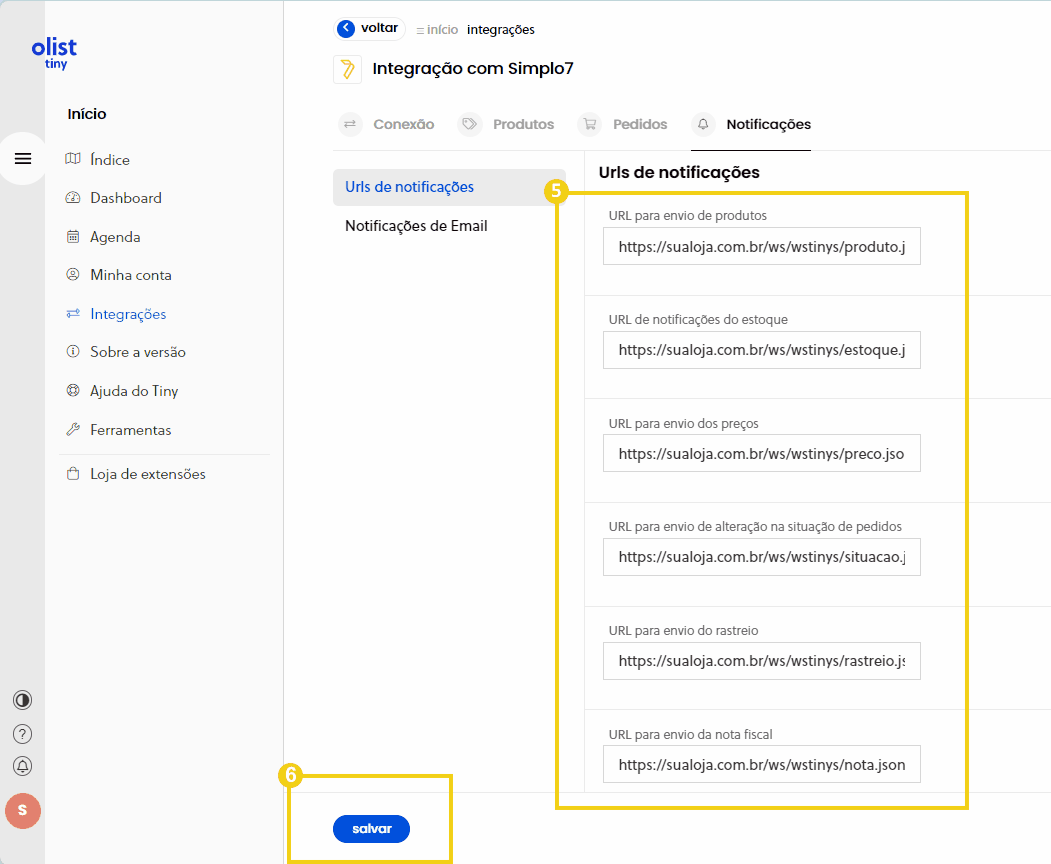Click the blue voltar arrow icon
Image resolution: width=1051 pixels, height=864 pixels.
[x=346, y=28]
